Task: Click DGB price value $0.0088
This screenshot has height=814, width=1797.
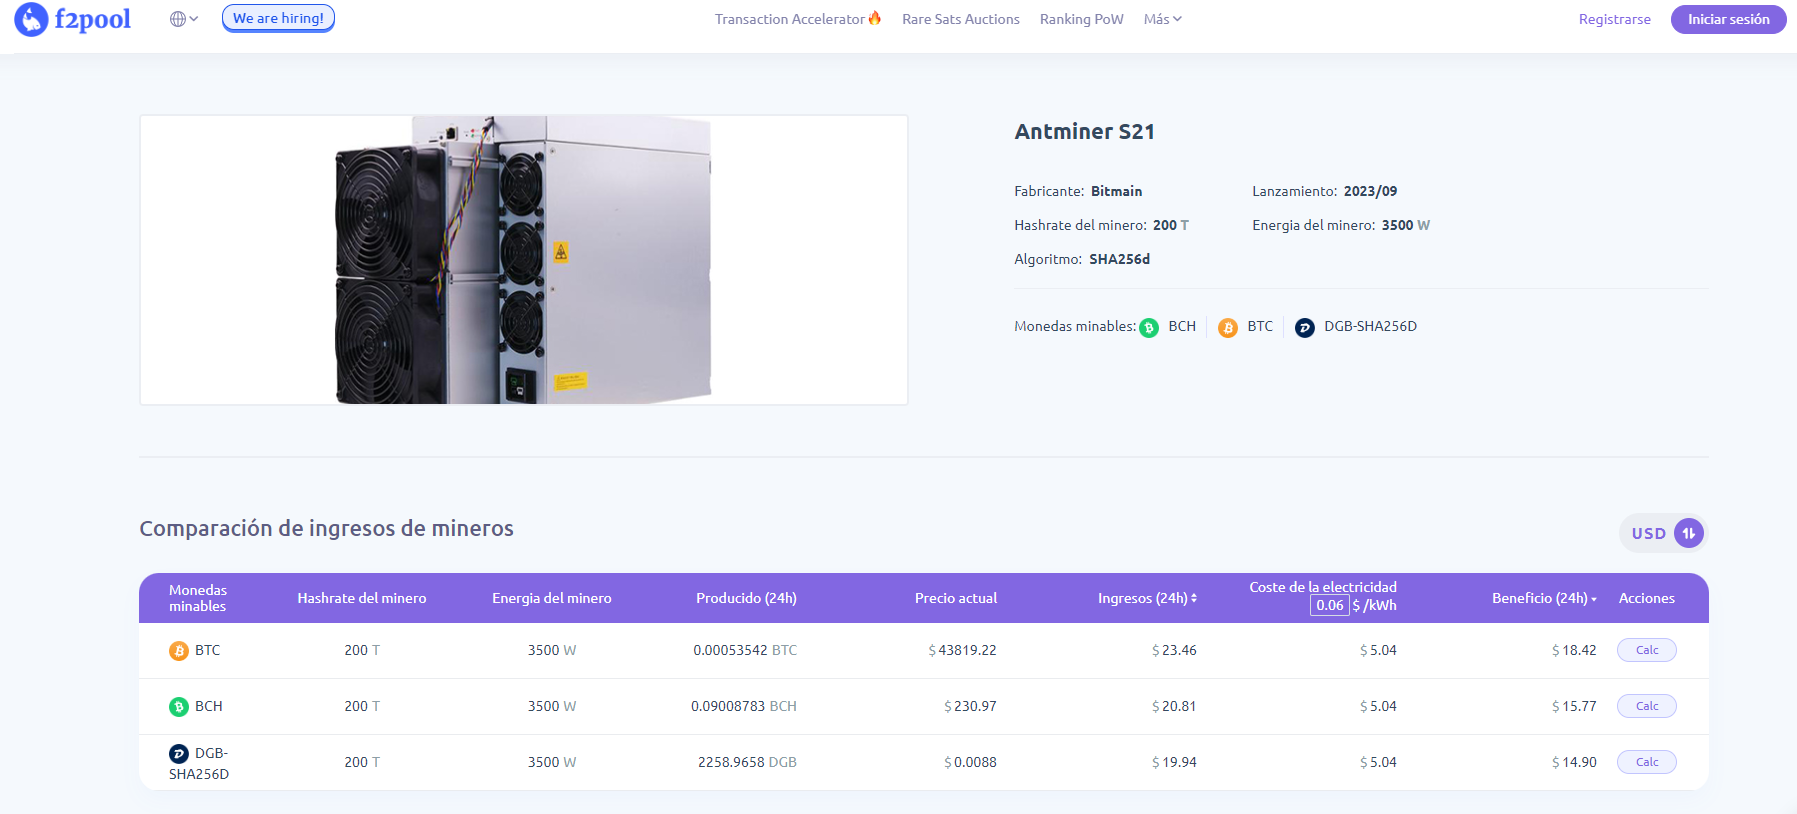Action: (x=970, y=762)
